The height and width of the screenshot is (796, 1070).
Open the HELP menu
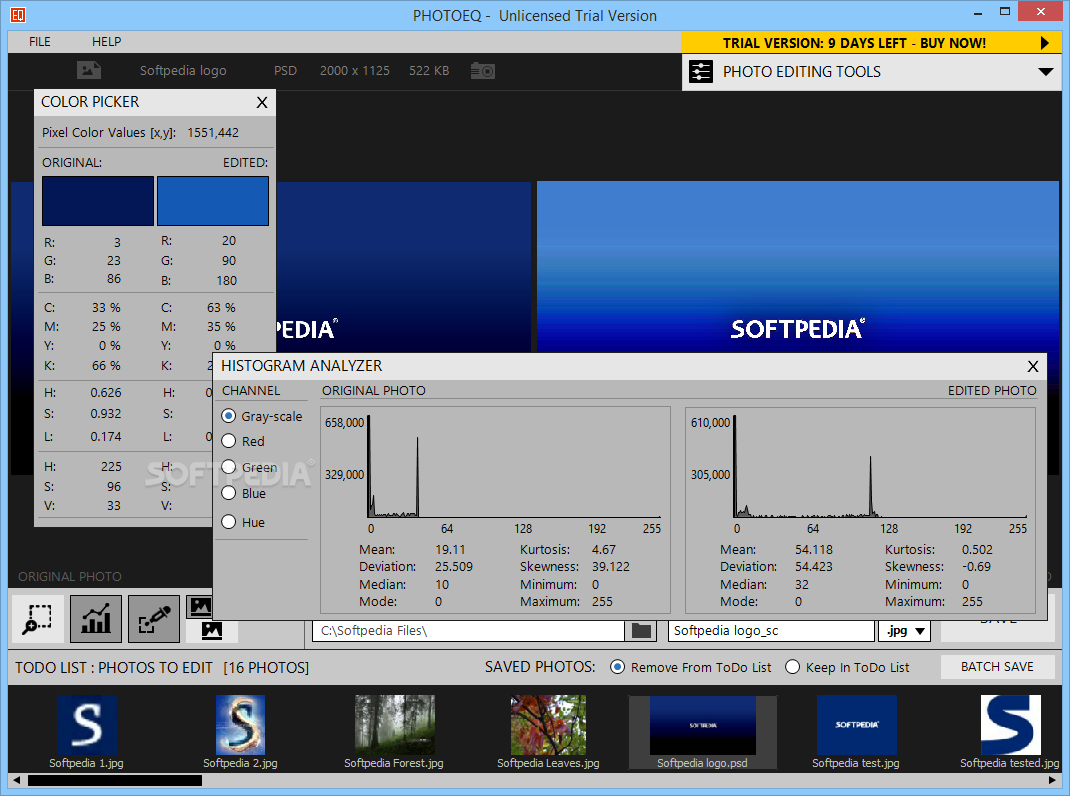106,42
